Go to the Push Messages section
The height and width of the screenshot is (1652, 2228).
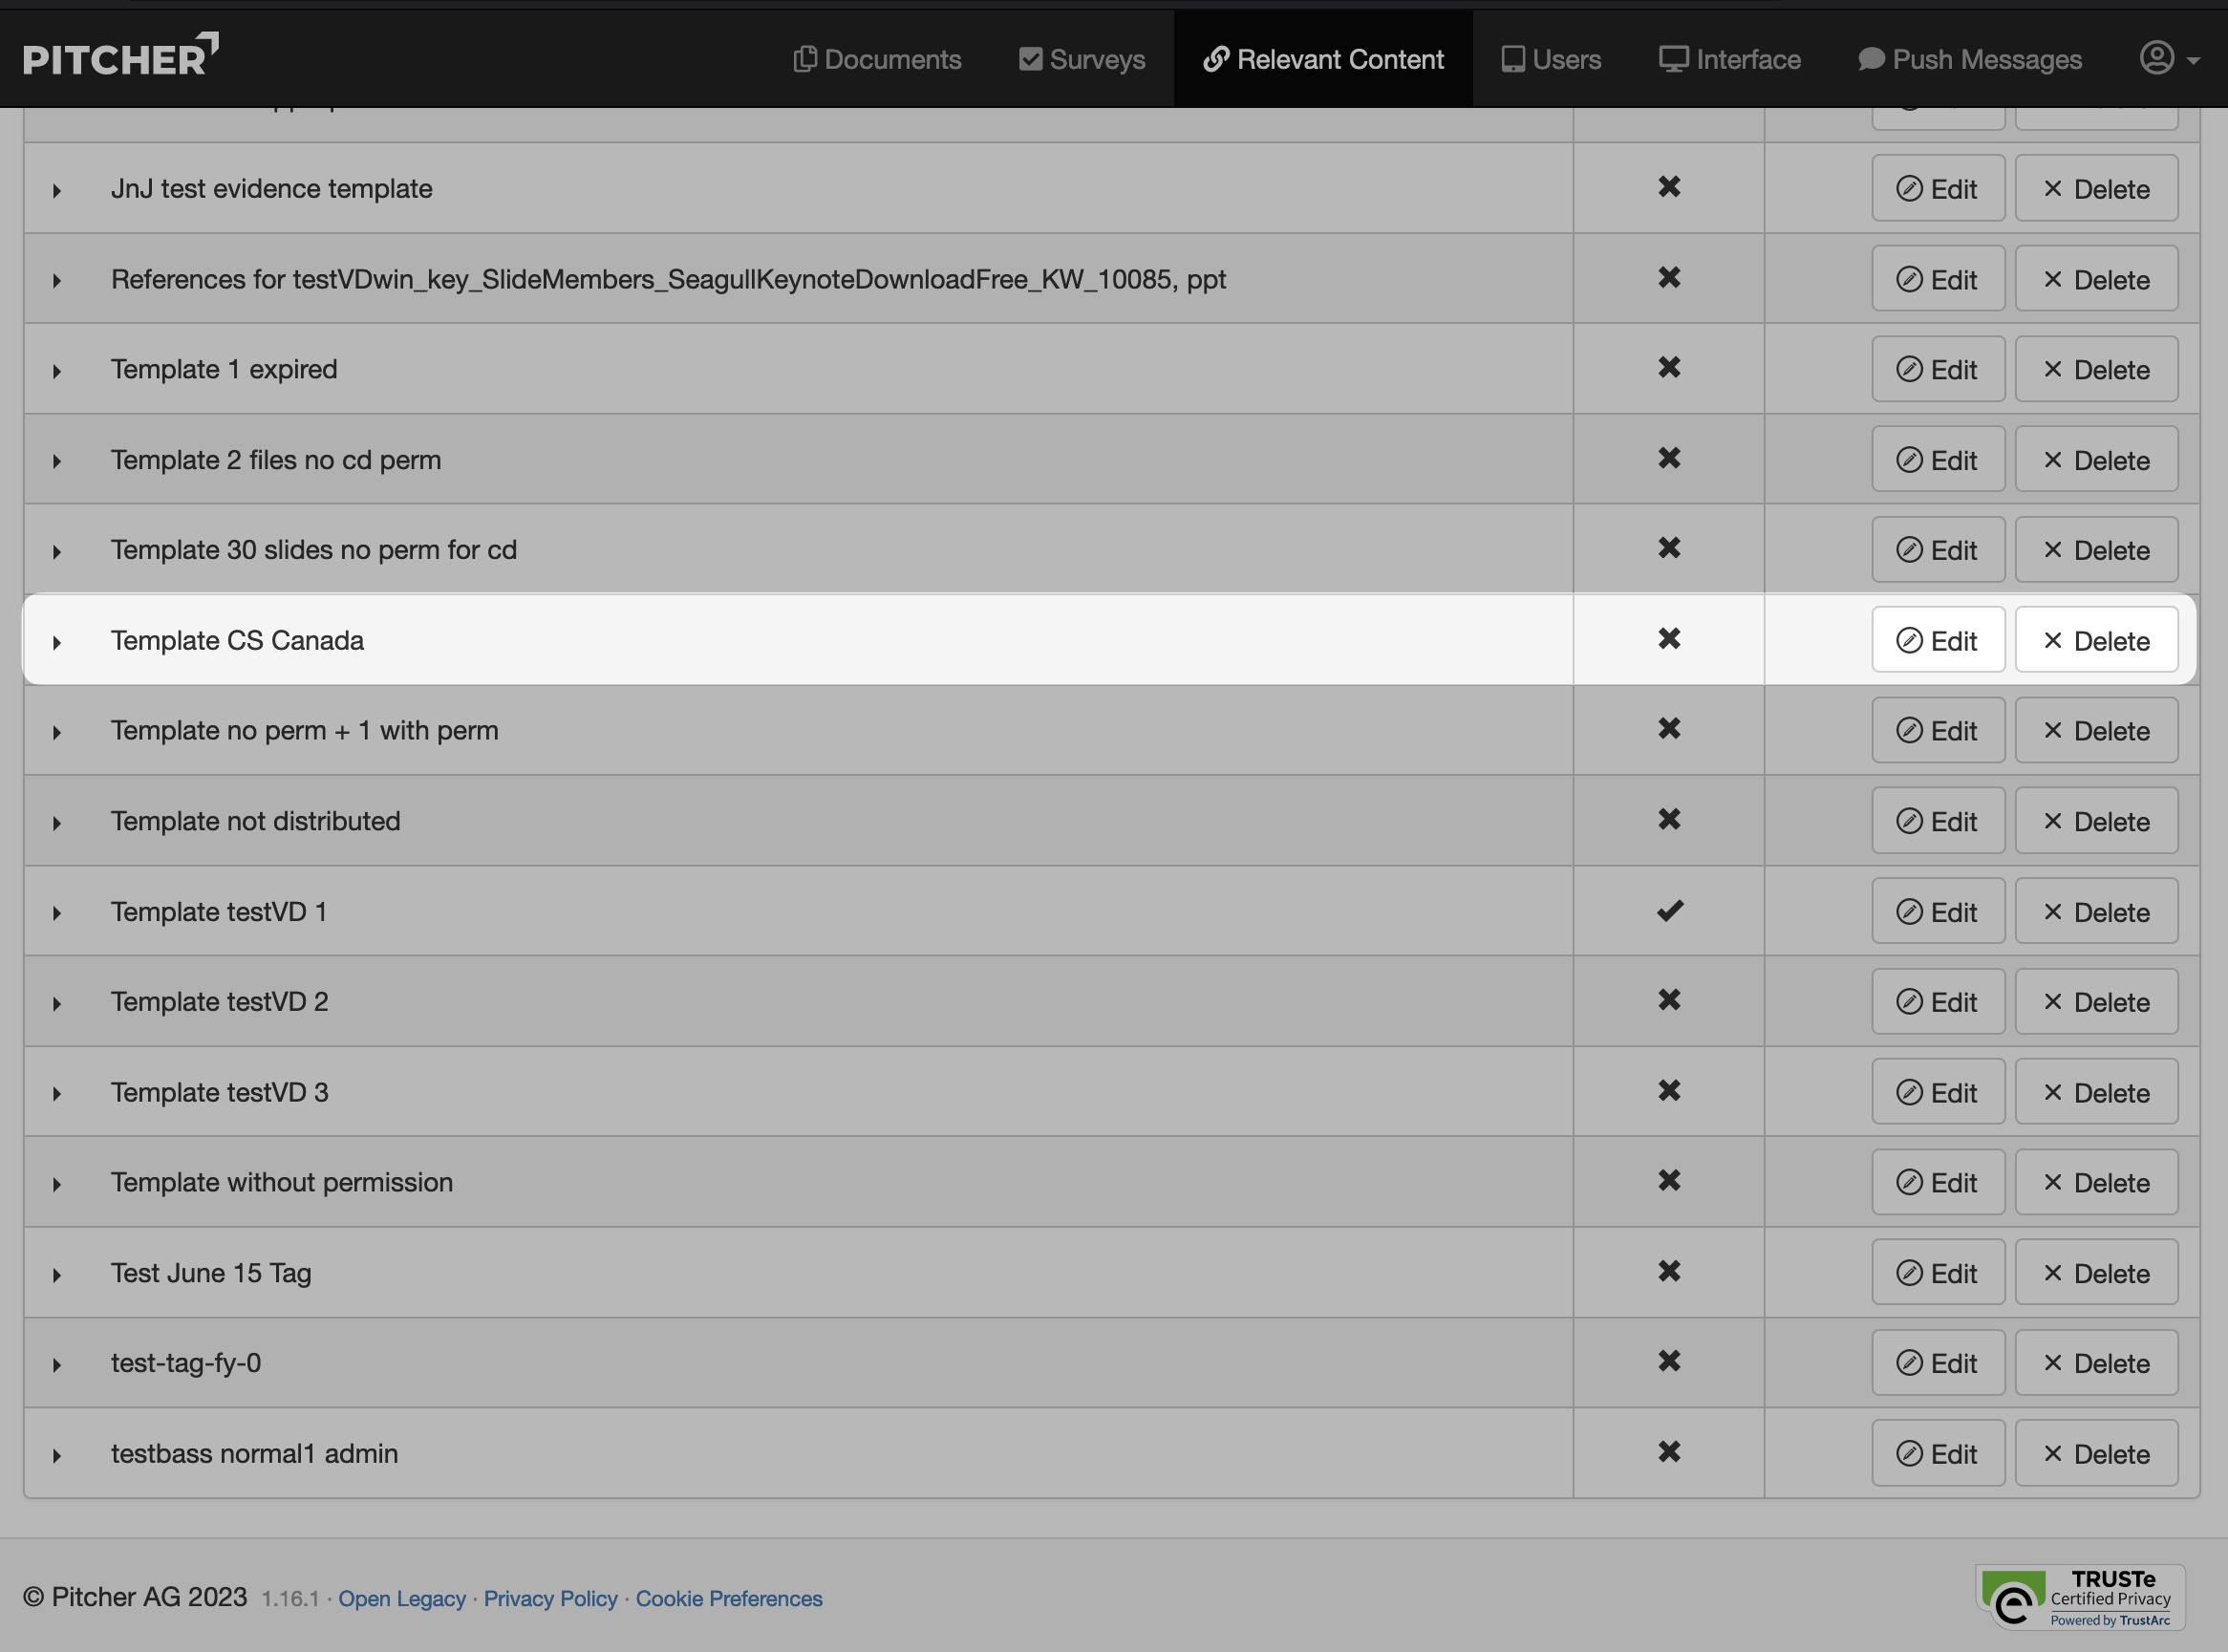pos(1969,59)
